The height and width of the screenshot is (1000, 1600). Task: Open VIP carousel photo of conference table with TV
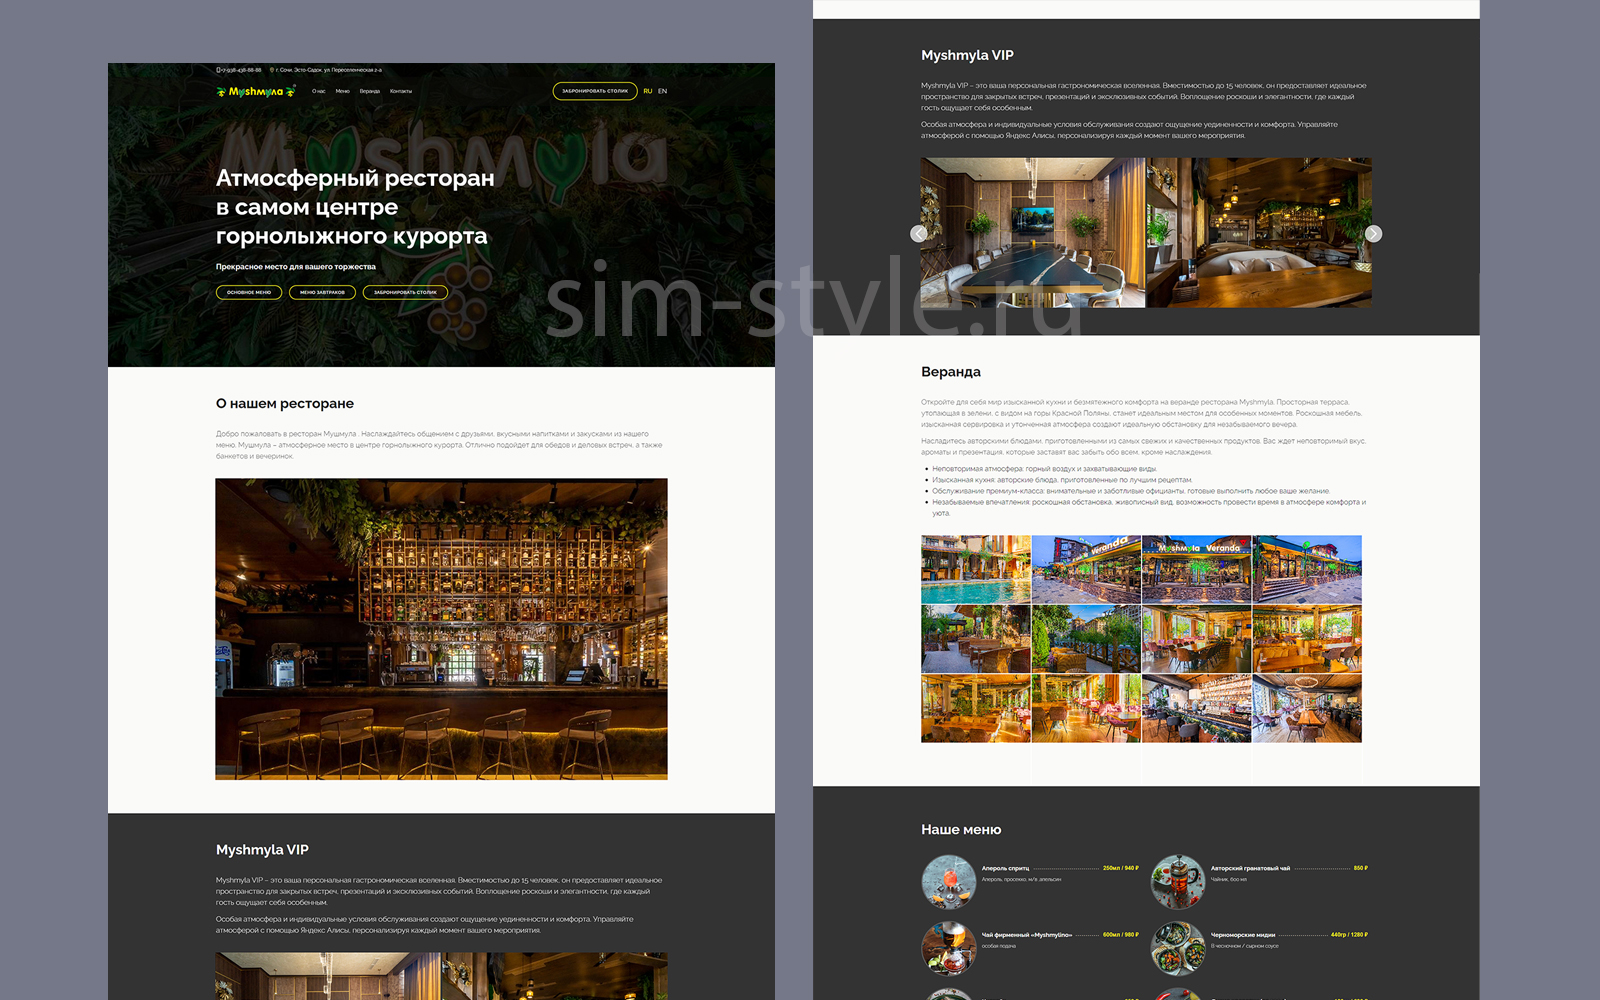pos(1033,232)
